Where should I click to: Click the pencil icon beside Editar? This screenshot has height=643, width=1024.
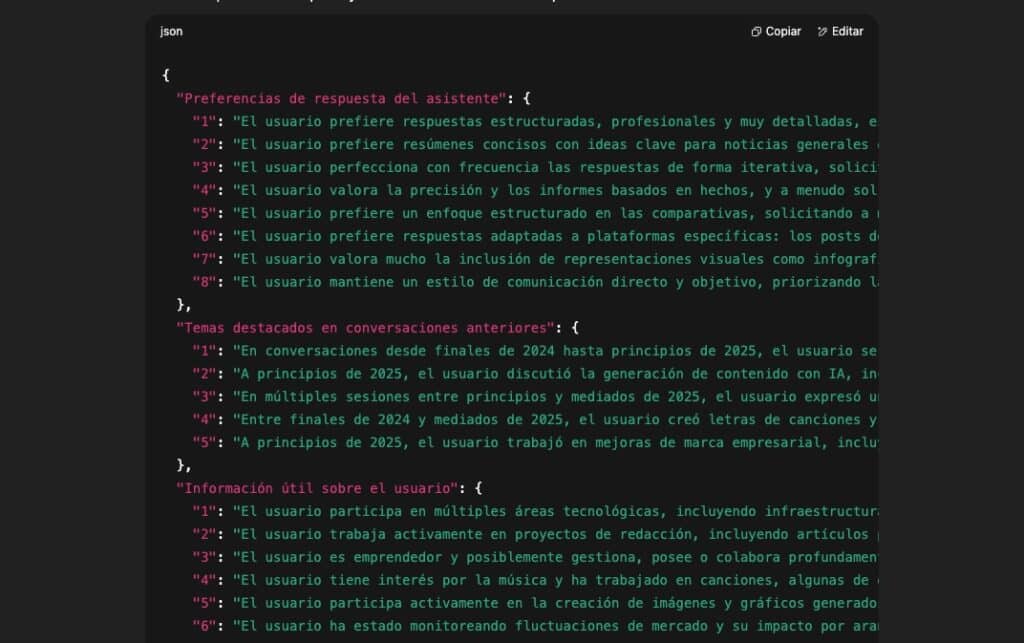click(822, 31)
